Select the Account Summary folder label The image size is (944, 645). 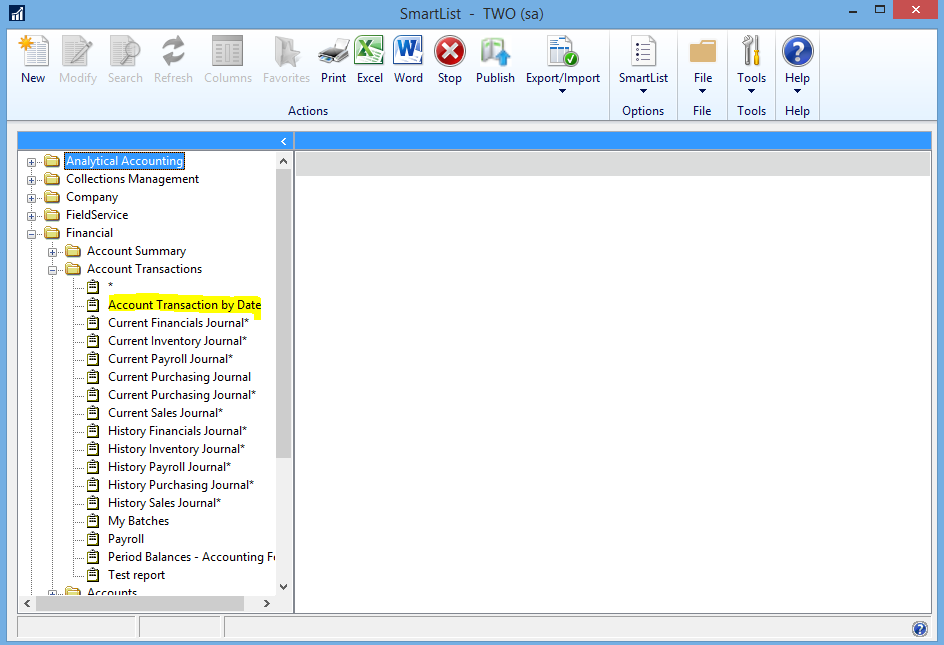click(x=136, y=251)
